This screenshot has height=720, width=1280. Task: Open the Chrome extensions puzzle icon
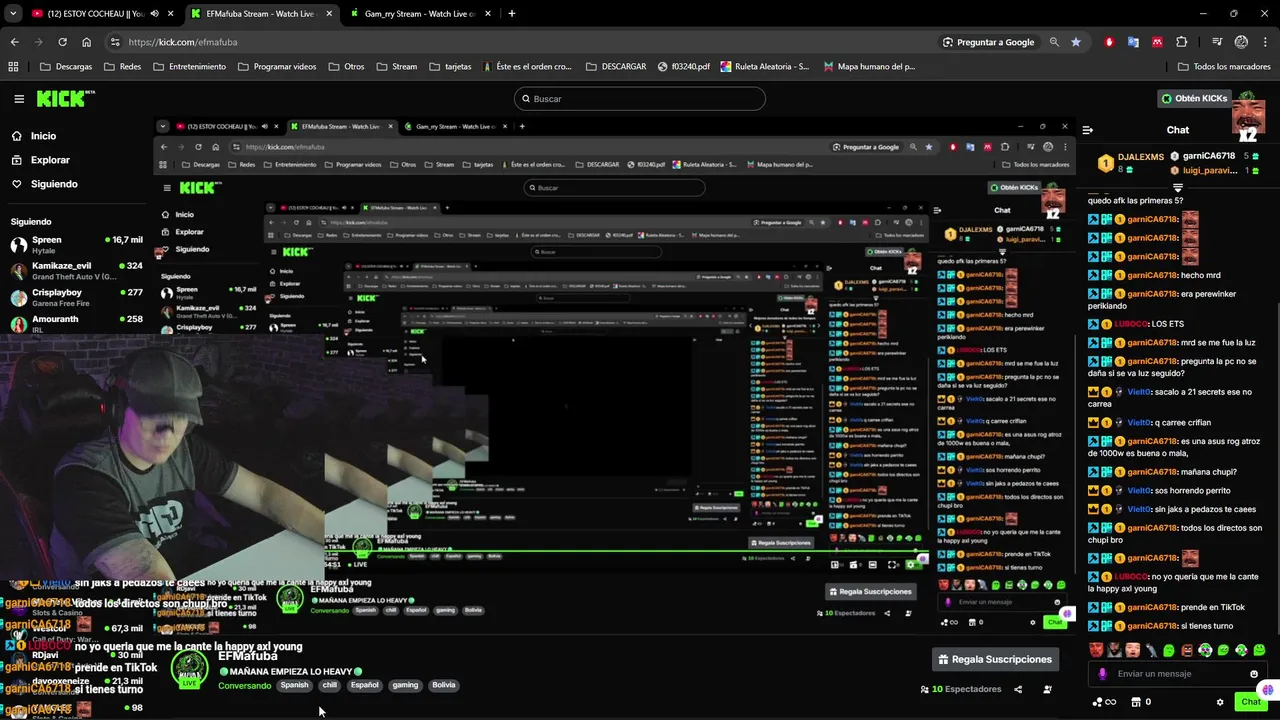pyautogui.click(x=1182, y=42)
